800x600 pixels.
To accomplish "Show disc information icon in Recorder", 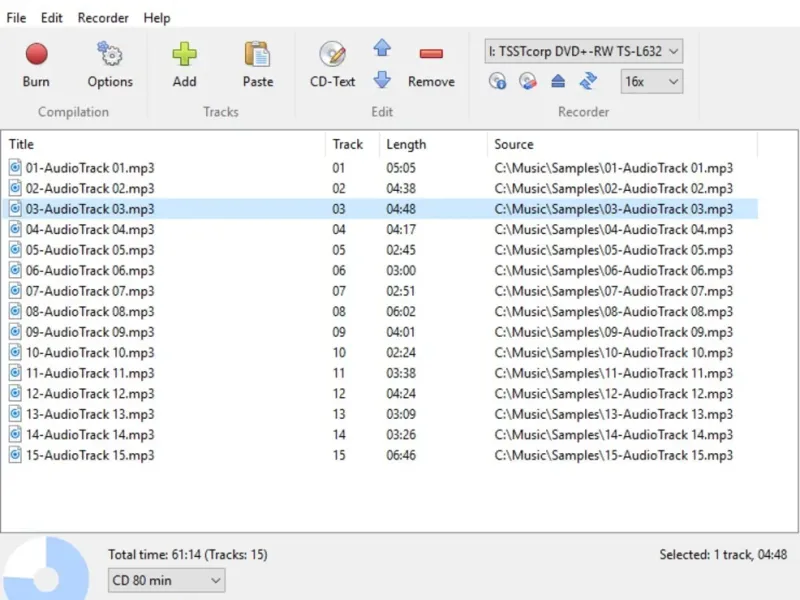I will (x=497, y=81).
